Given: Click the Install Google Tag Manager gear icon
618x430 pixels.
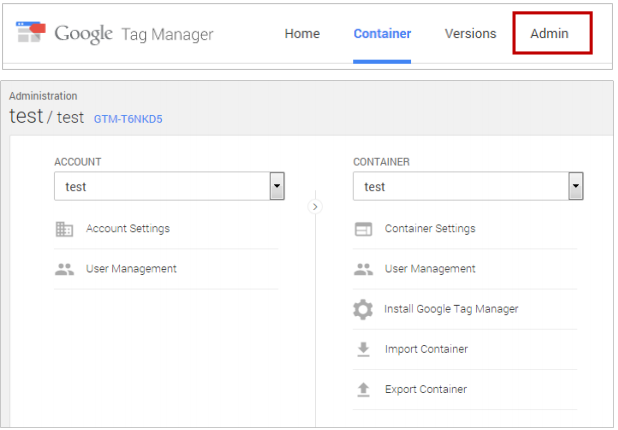Looking at the screenshot, I should coord(363,309).
